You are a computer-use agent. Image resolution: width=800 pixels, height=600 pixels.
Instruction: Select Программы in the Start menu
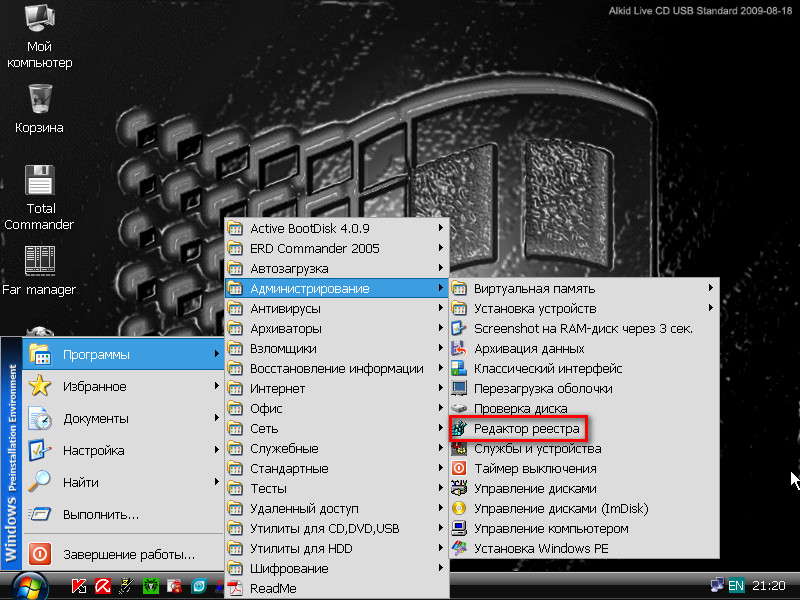tap(123, 354)
